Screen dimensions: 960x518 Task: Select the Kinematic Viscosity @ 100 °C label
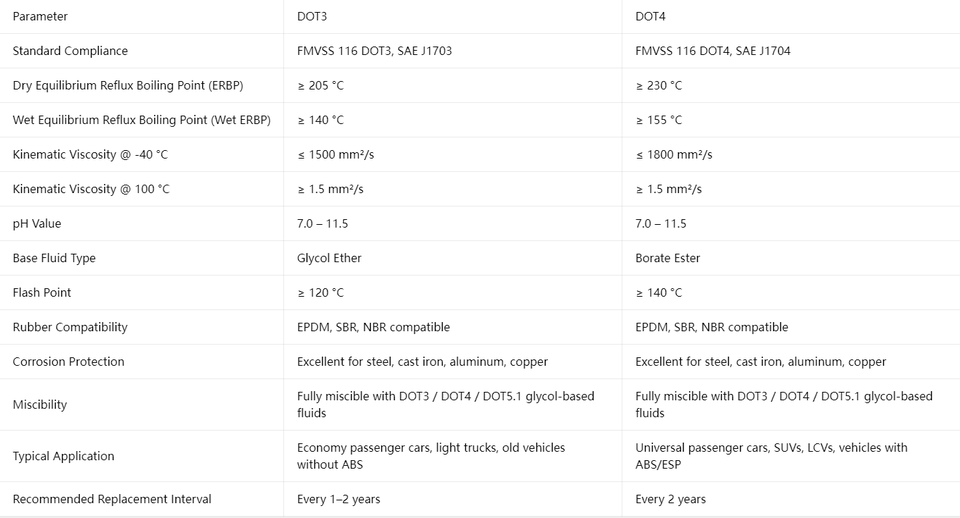coord(91,189)
